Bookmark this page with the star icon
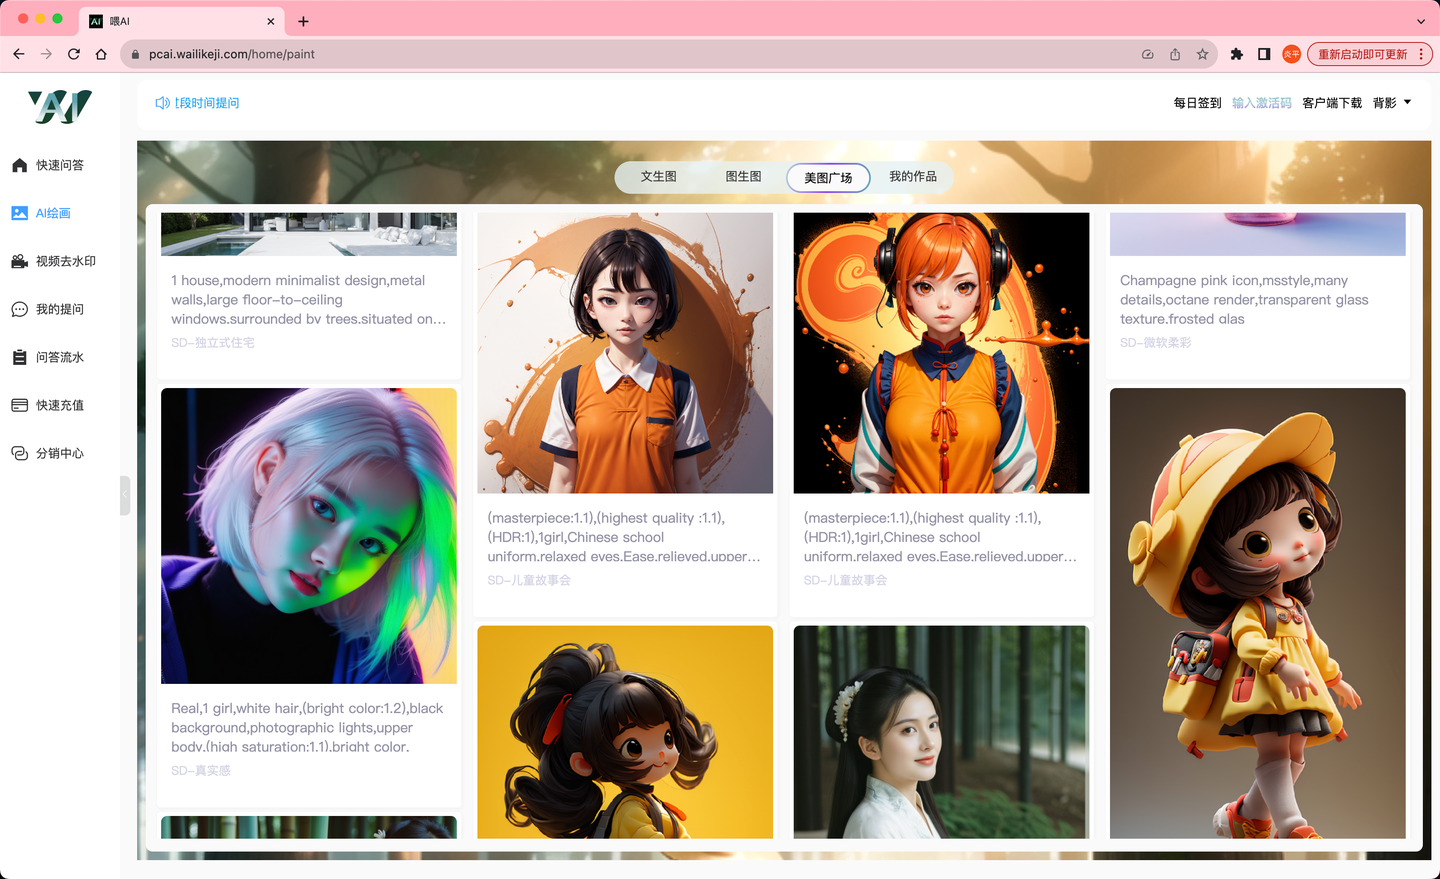Image resolution: width=1440 pixels, height=879 pixels. tap(1203, 54)
